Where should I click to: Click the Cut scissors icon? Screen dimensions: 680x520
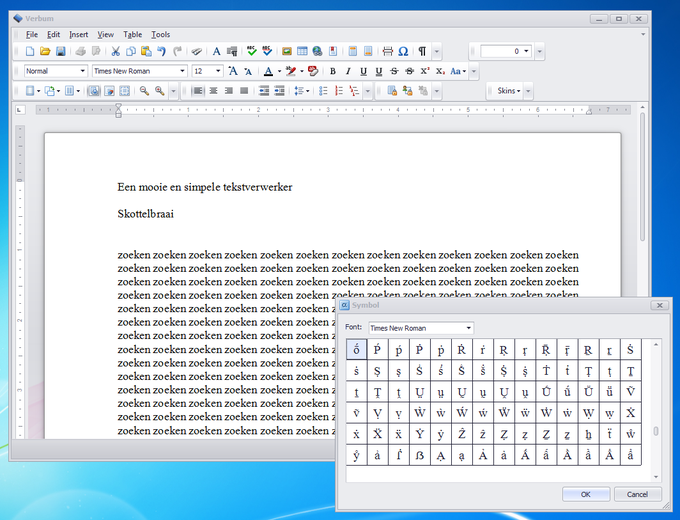click(x=115, y=51)
